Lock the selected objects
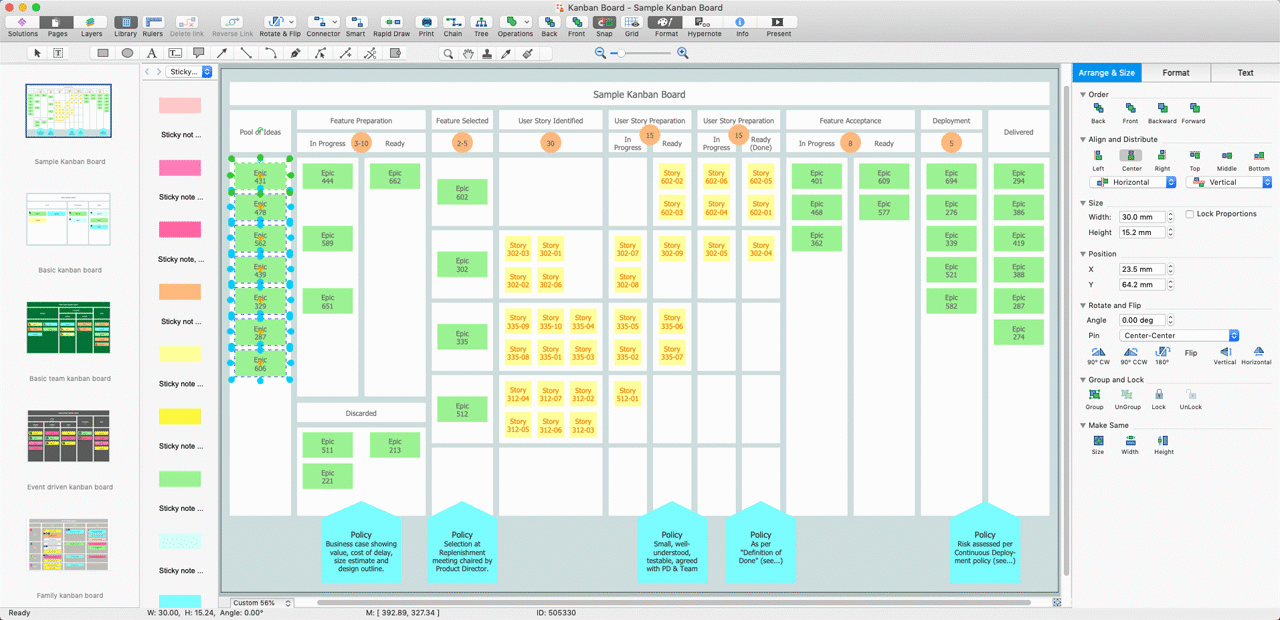This screenshot has width=1280, height=620. point(1158,395)
